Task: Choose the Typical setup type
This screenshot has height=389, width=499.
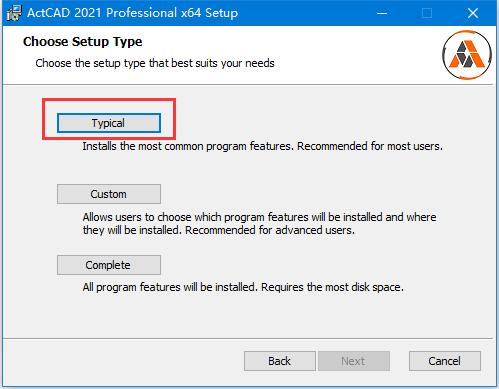Action: click(109, 123)
